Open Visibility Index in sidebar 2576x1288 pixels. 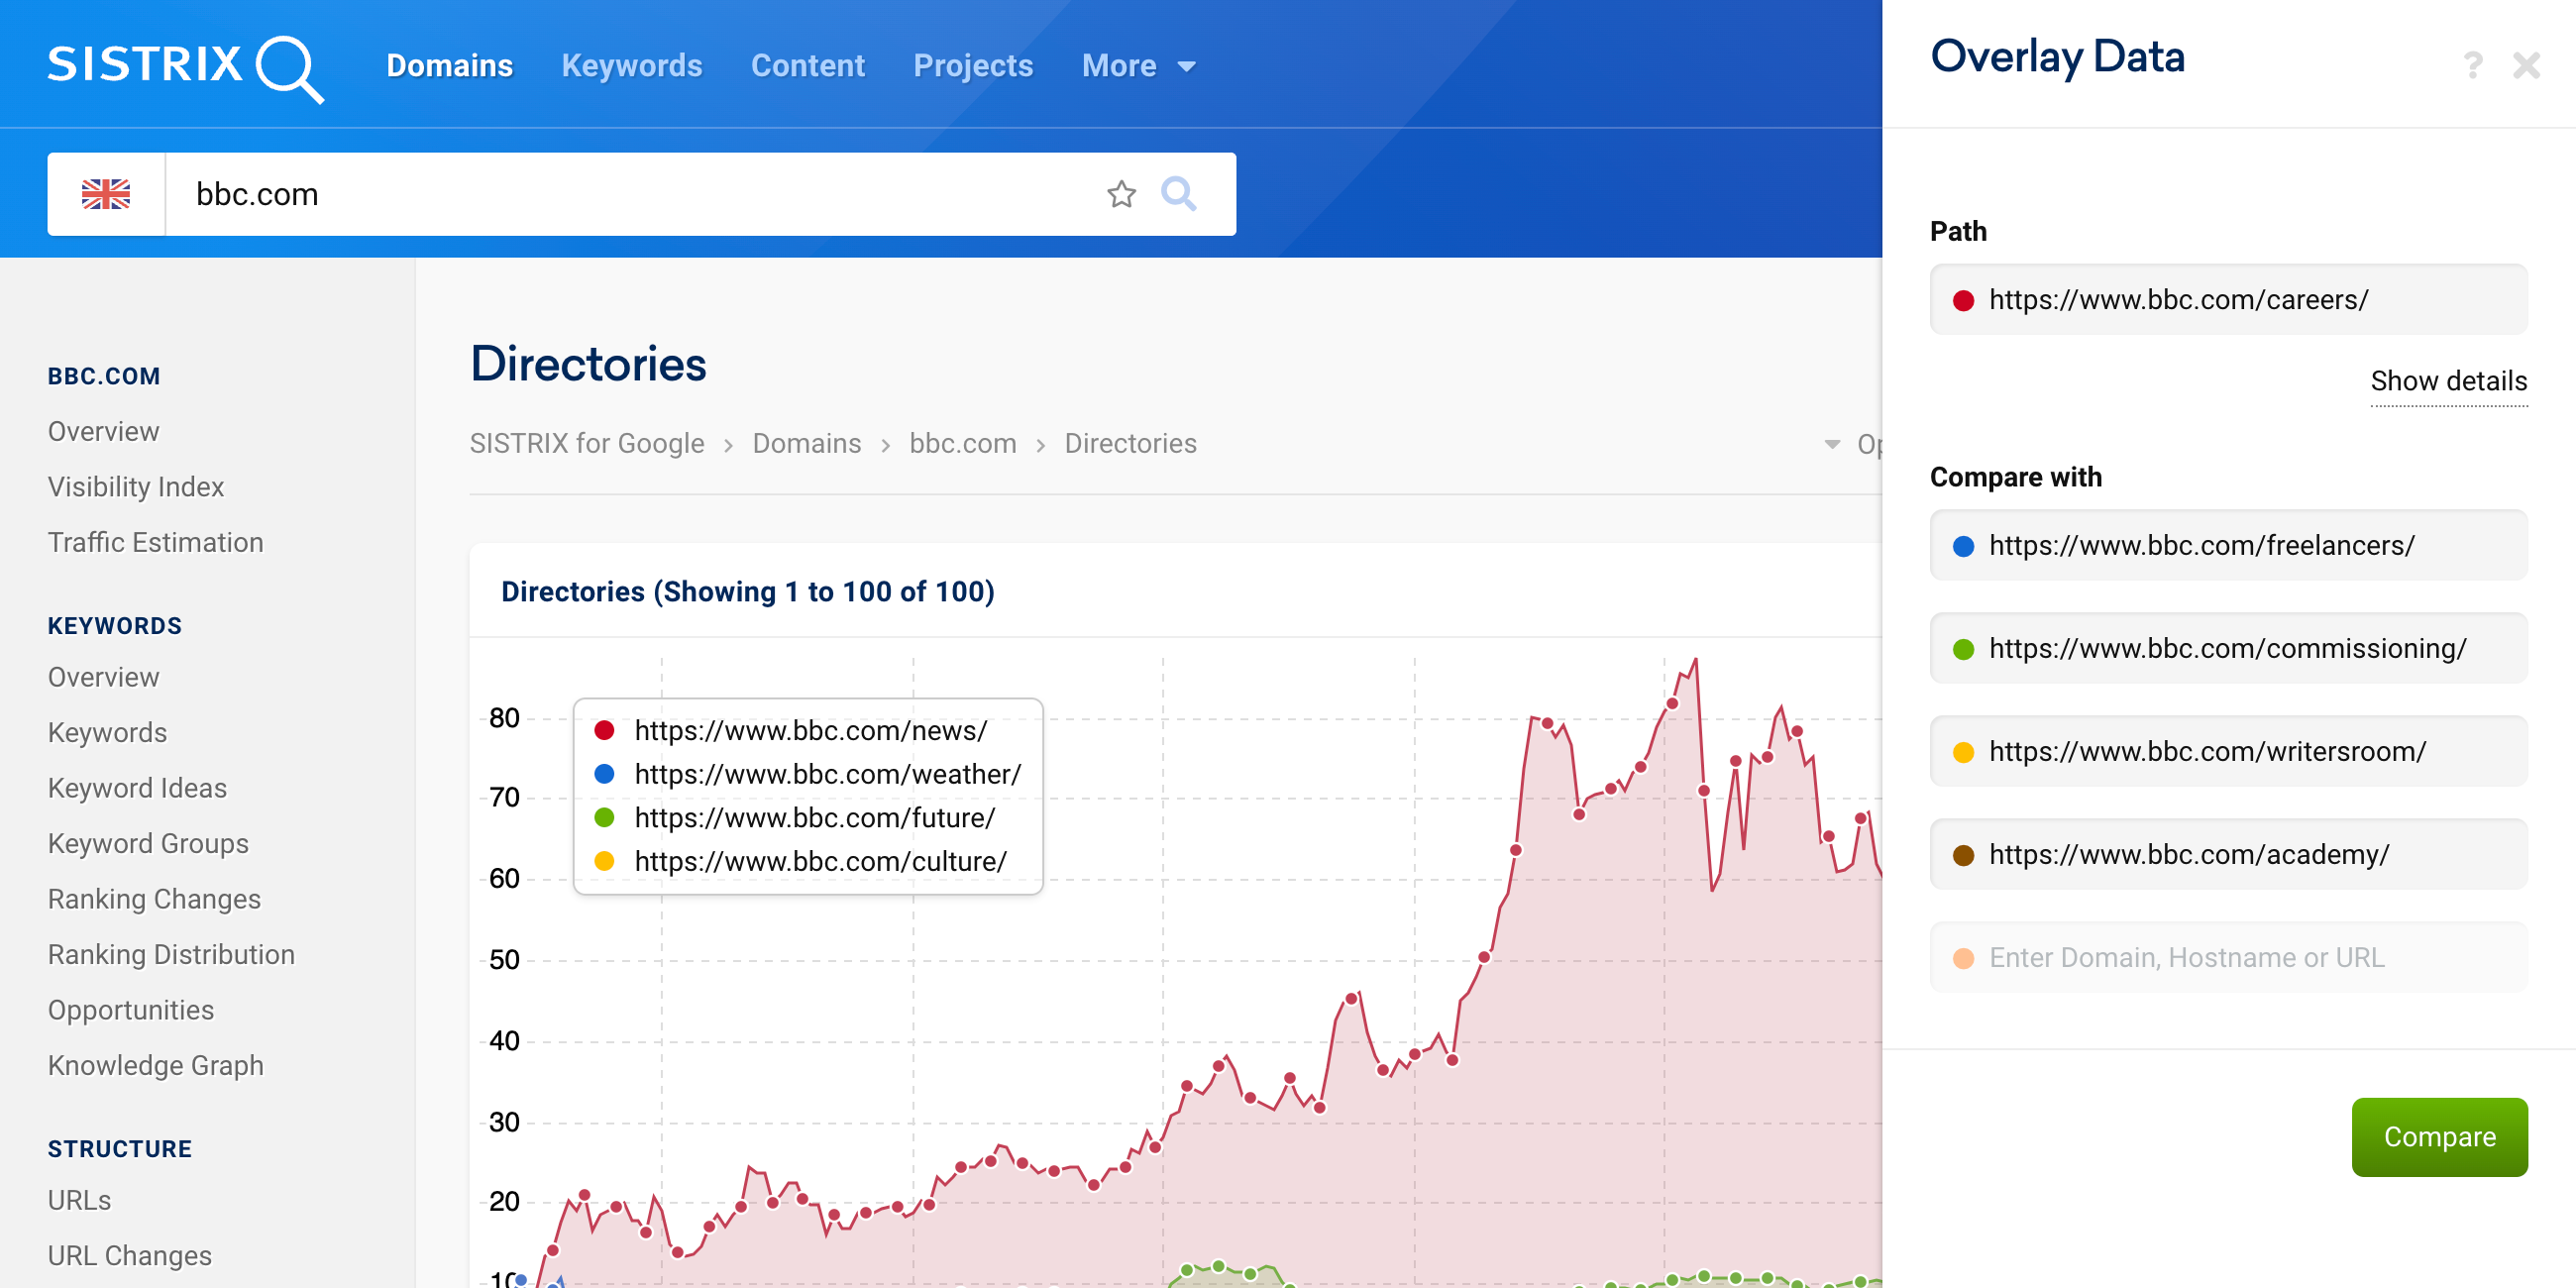[x=136, y=487]
